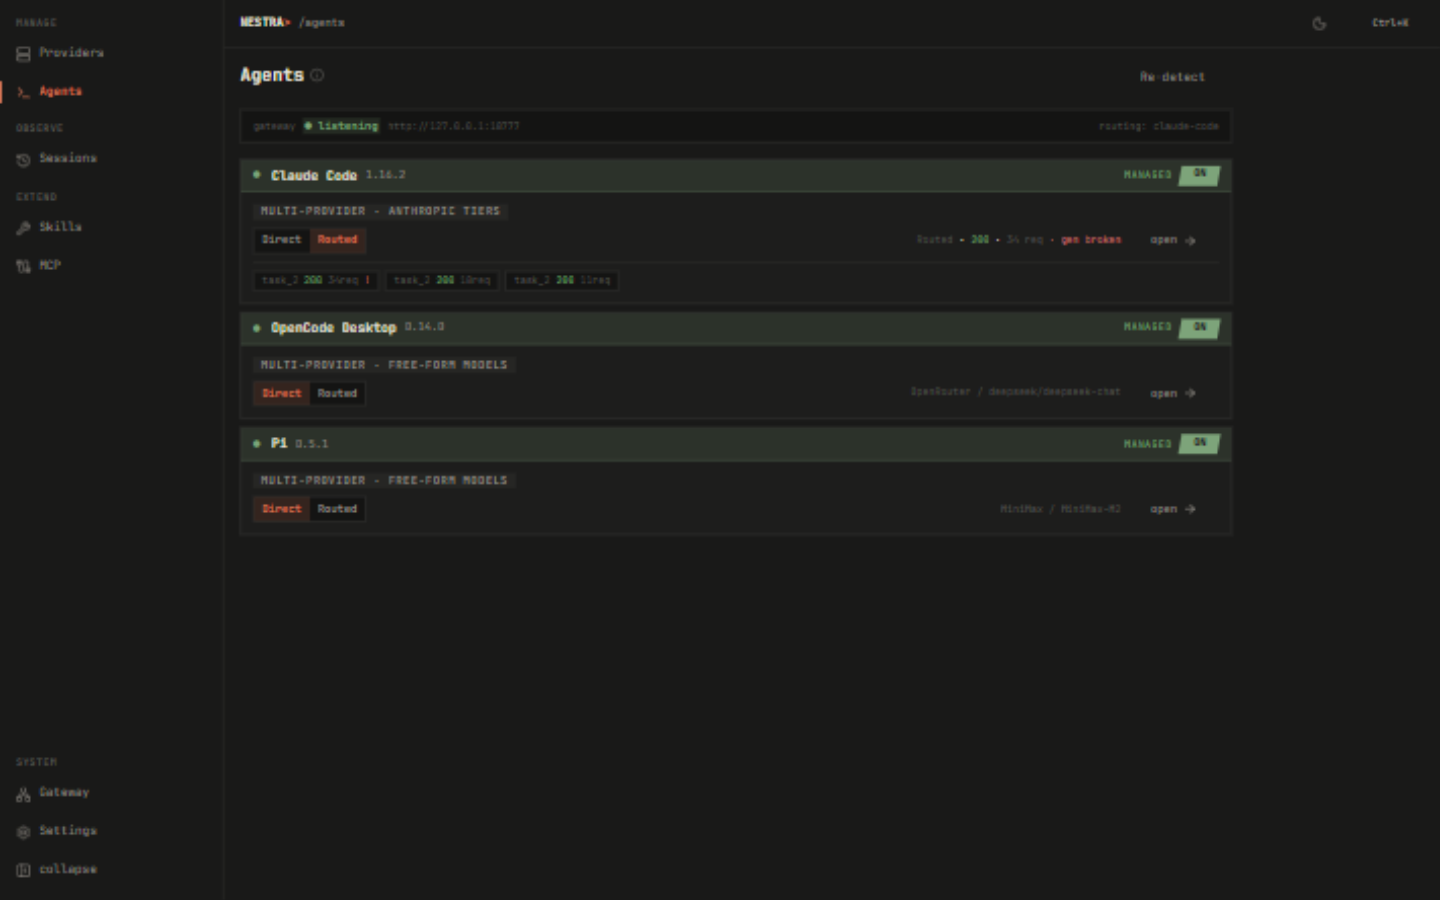Viewport: 1440px width, 900px height.
Task: Choose Direct for OpenCode Desktop
Action: click(281, 394)
